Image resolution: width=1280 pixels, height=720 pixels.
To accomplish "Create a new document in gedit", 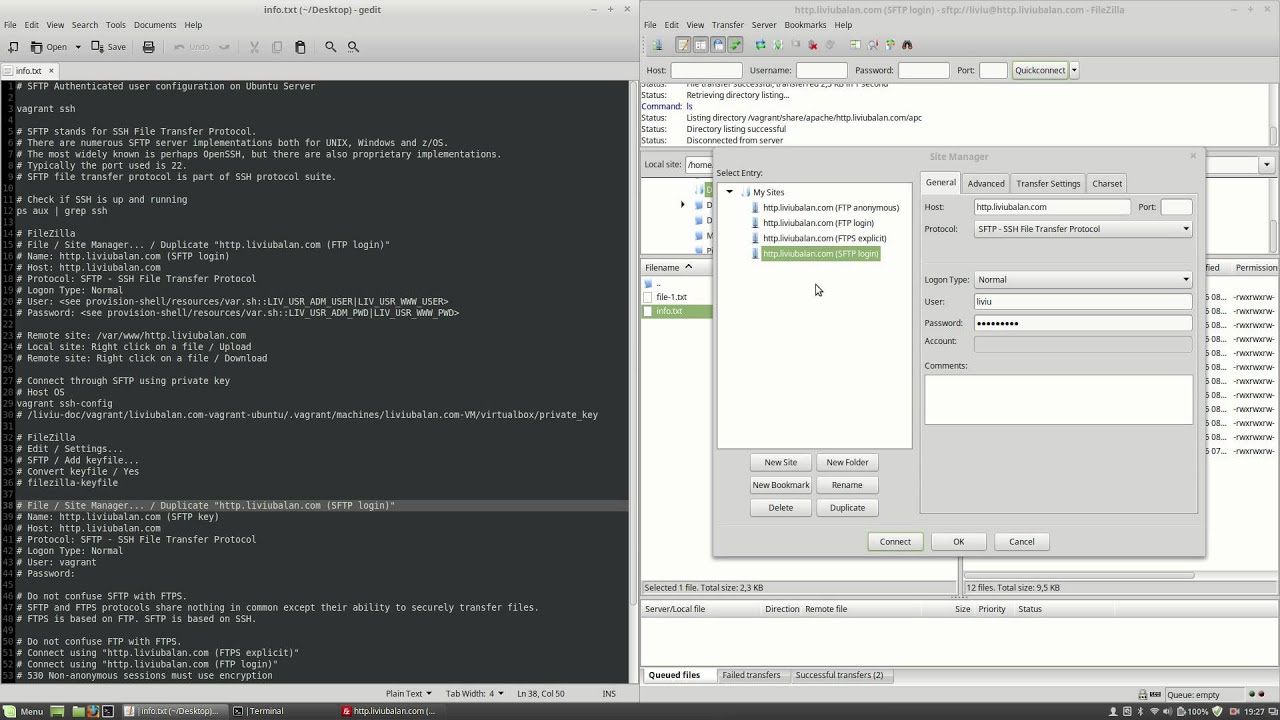I will [13, 47].
